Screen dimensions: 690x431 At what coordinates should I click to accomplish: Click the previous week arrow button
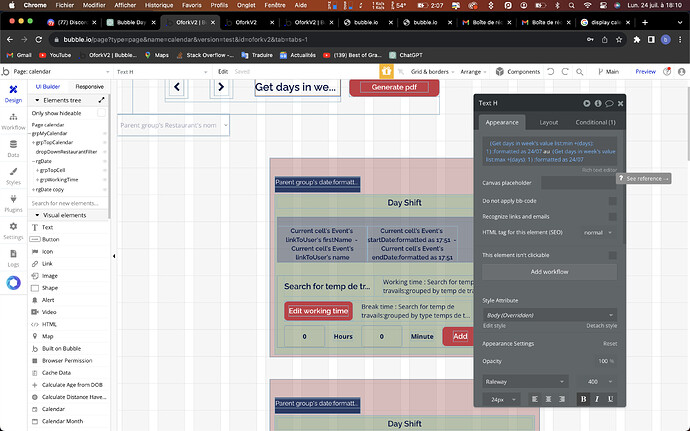177,87
